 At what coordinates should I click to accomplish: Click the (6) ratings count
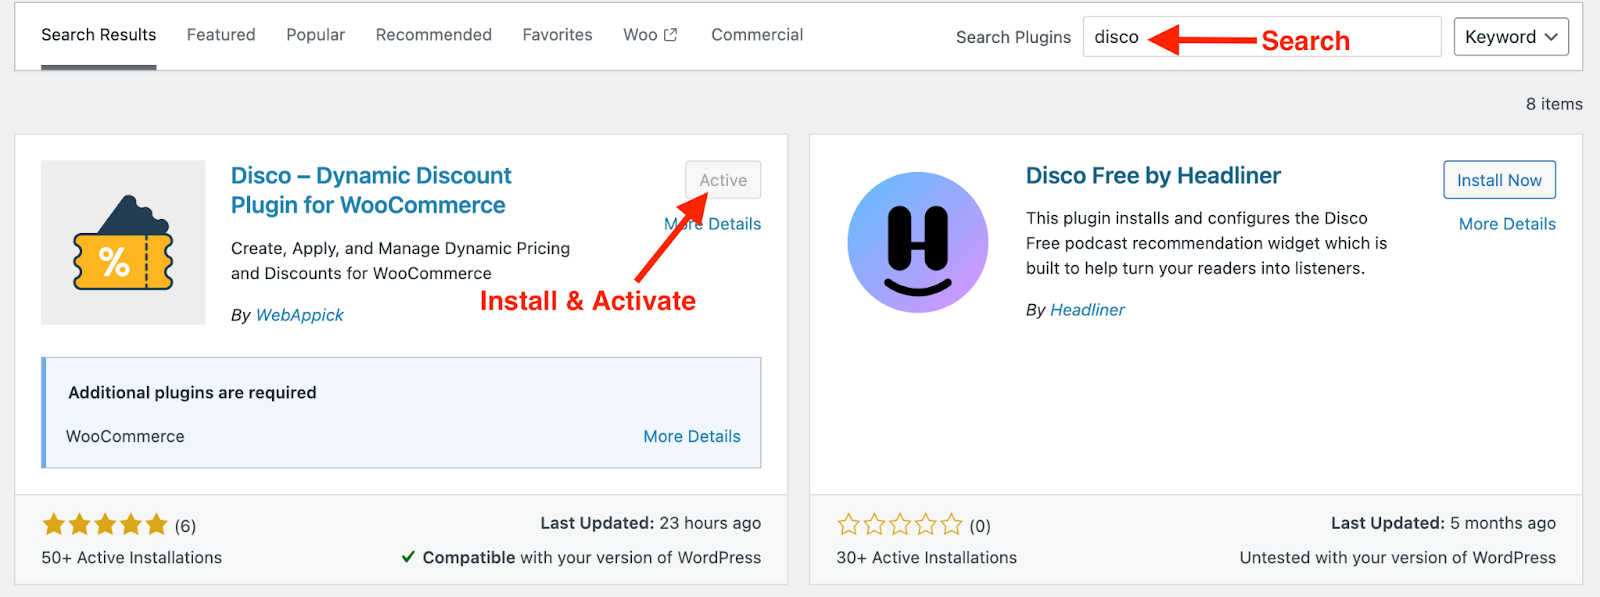click(x=185, y=526)
